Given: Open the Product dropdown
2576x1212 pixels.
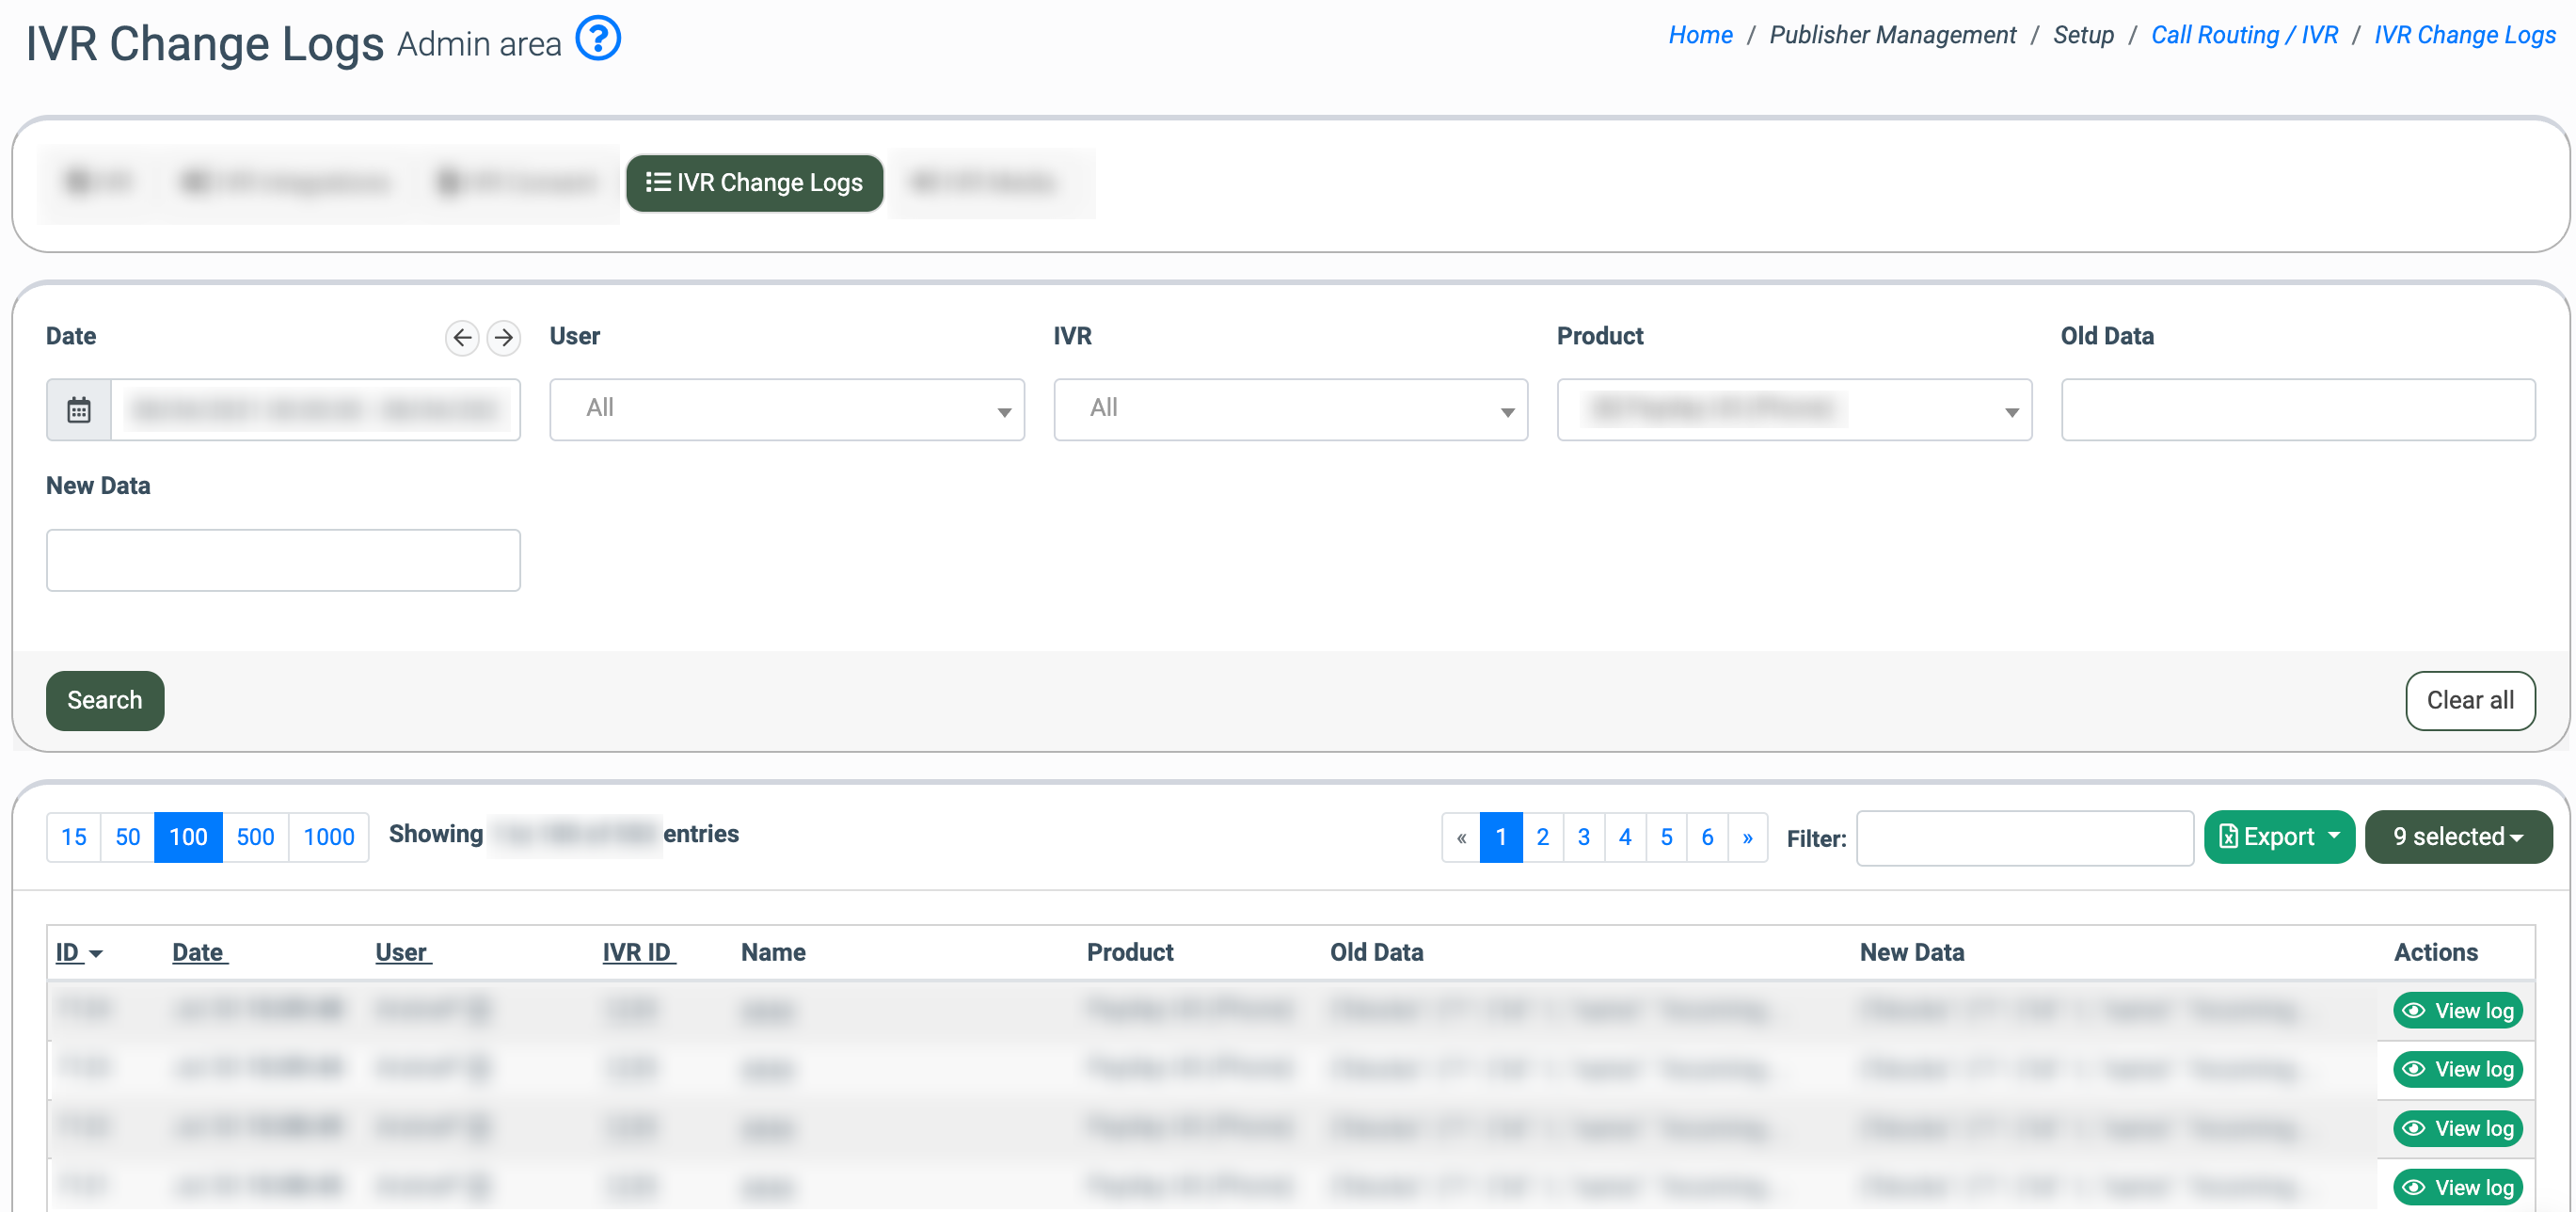Looking at the screenshot, I should point(1794,409).
